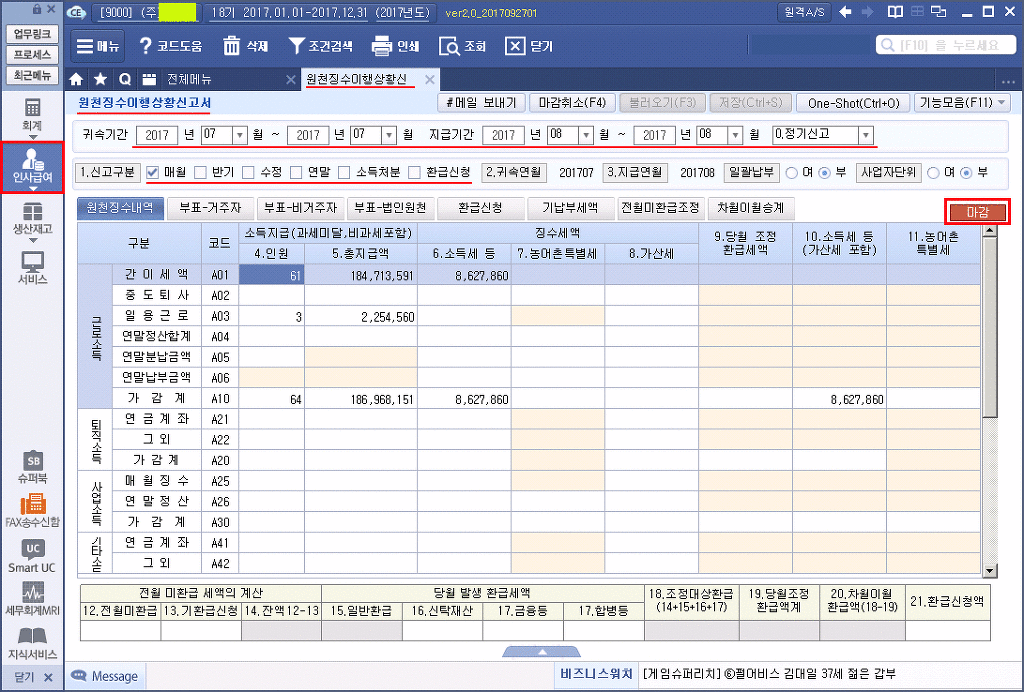Select 부 for 일괄납부
The image size is (1024, 692).
(x=825, y=173)
